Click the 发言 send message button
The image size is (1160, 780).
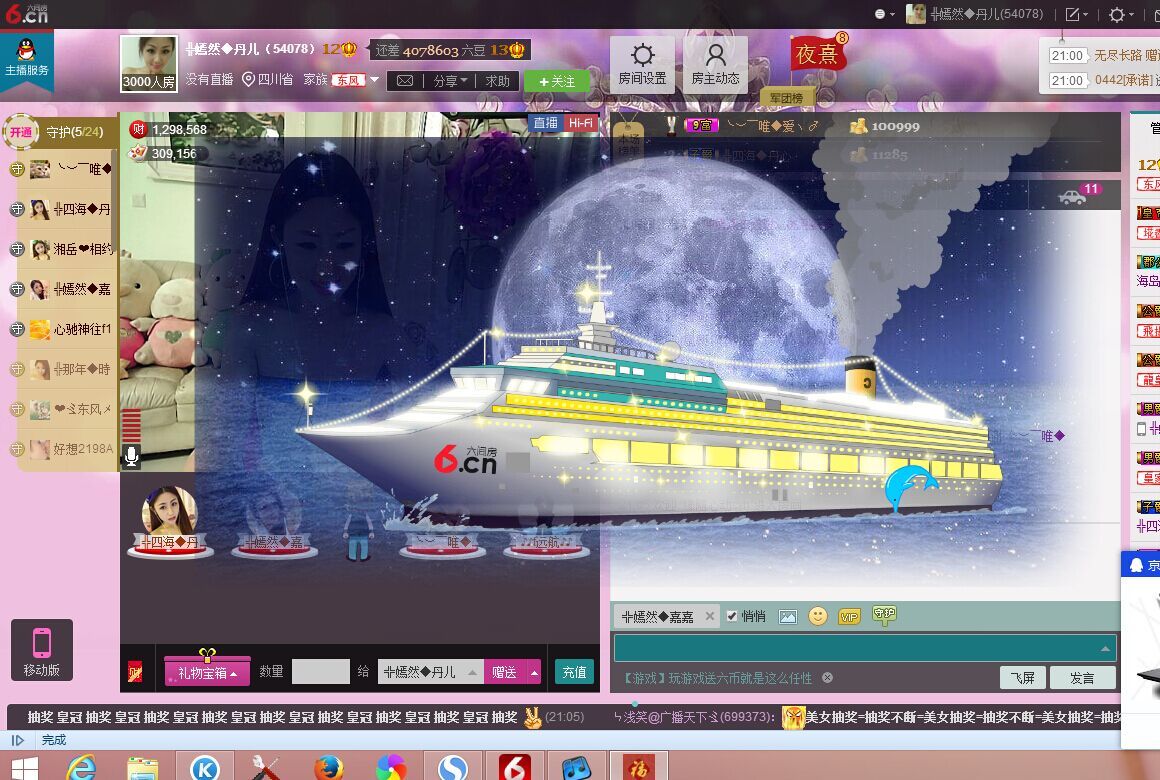[x=1082, y=677]
